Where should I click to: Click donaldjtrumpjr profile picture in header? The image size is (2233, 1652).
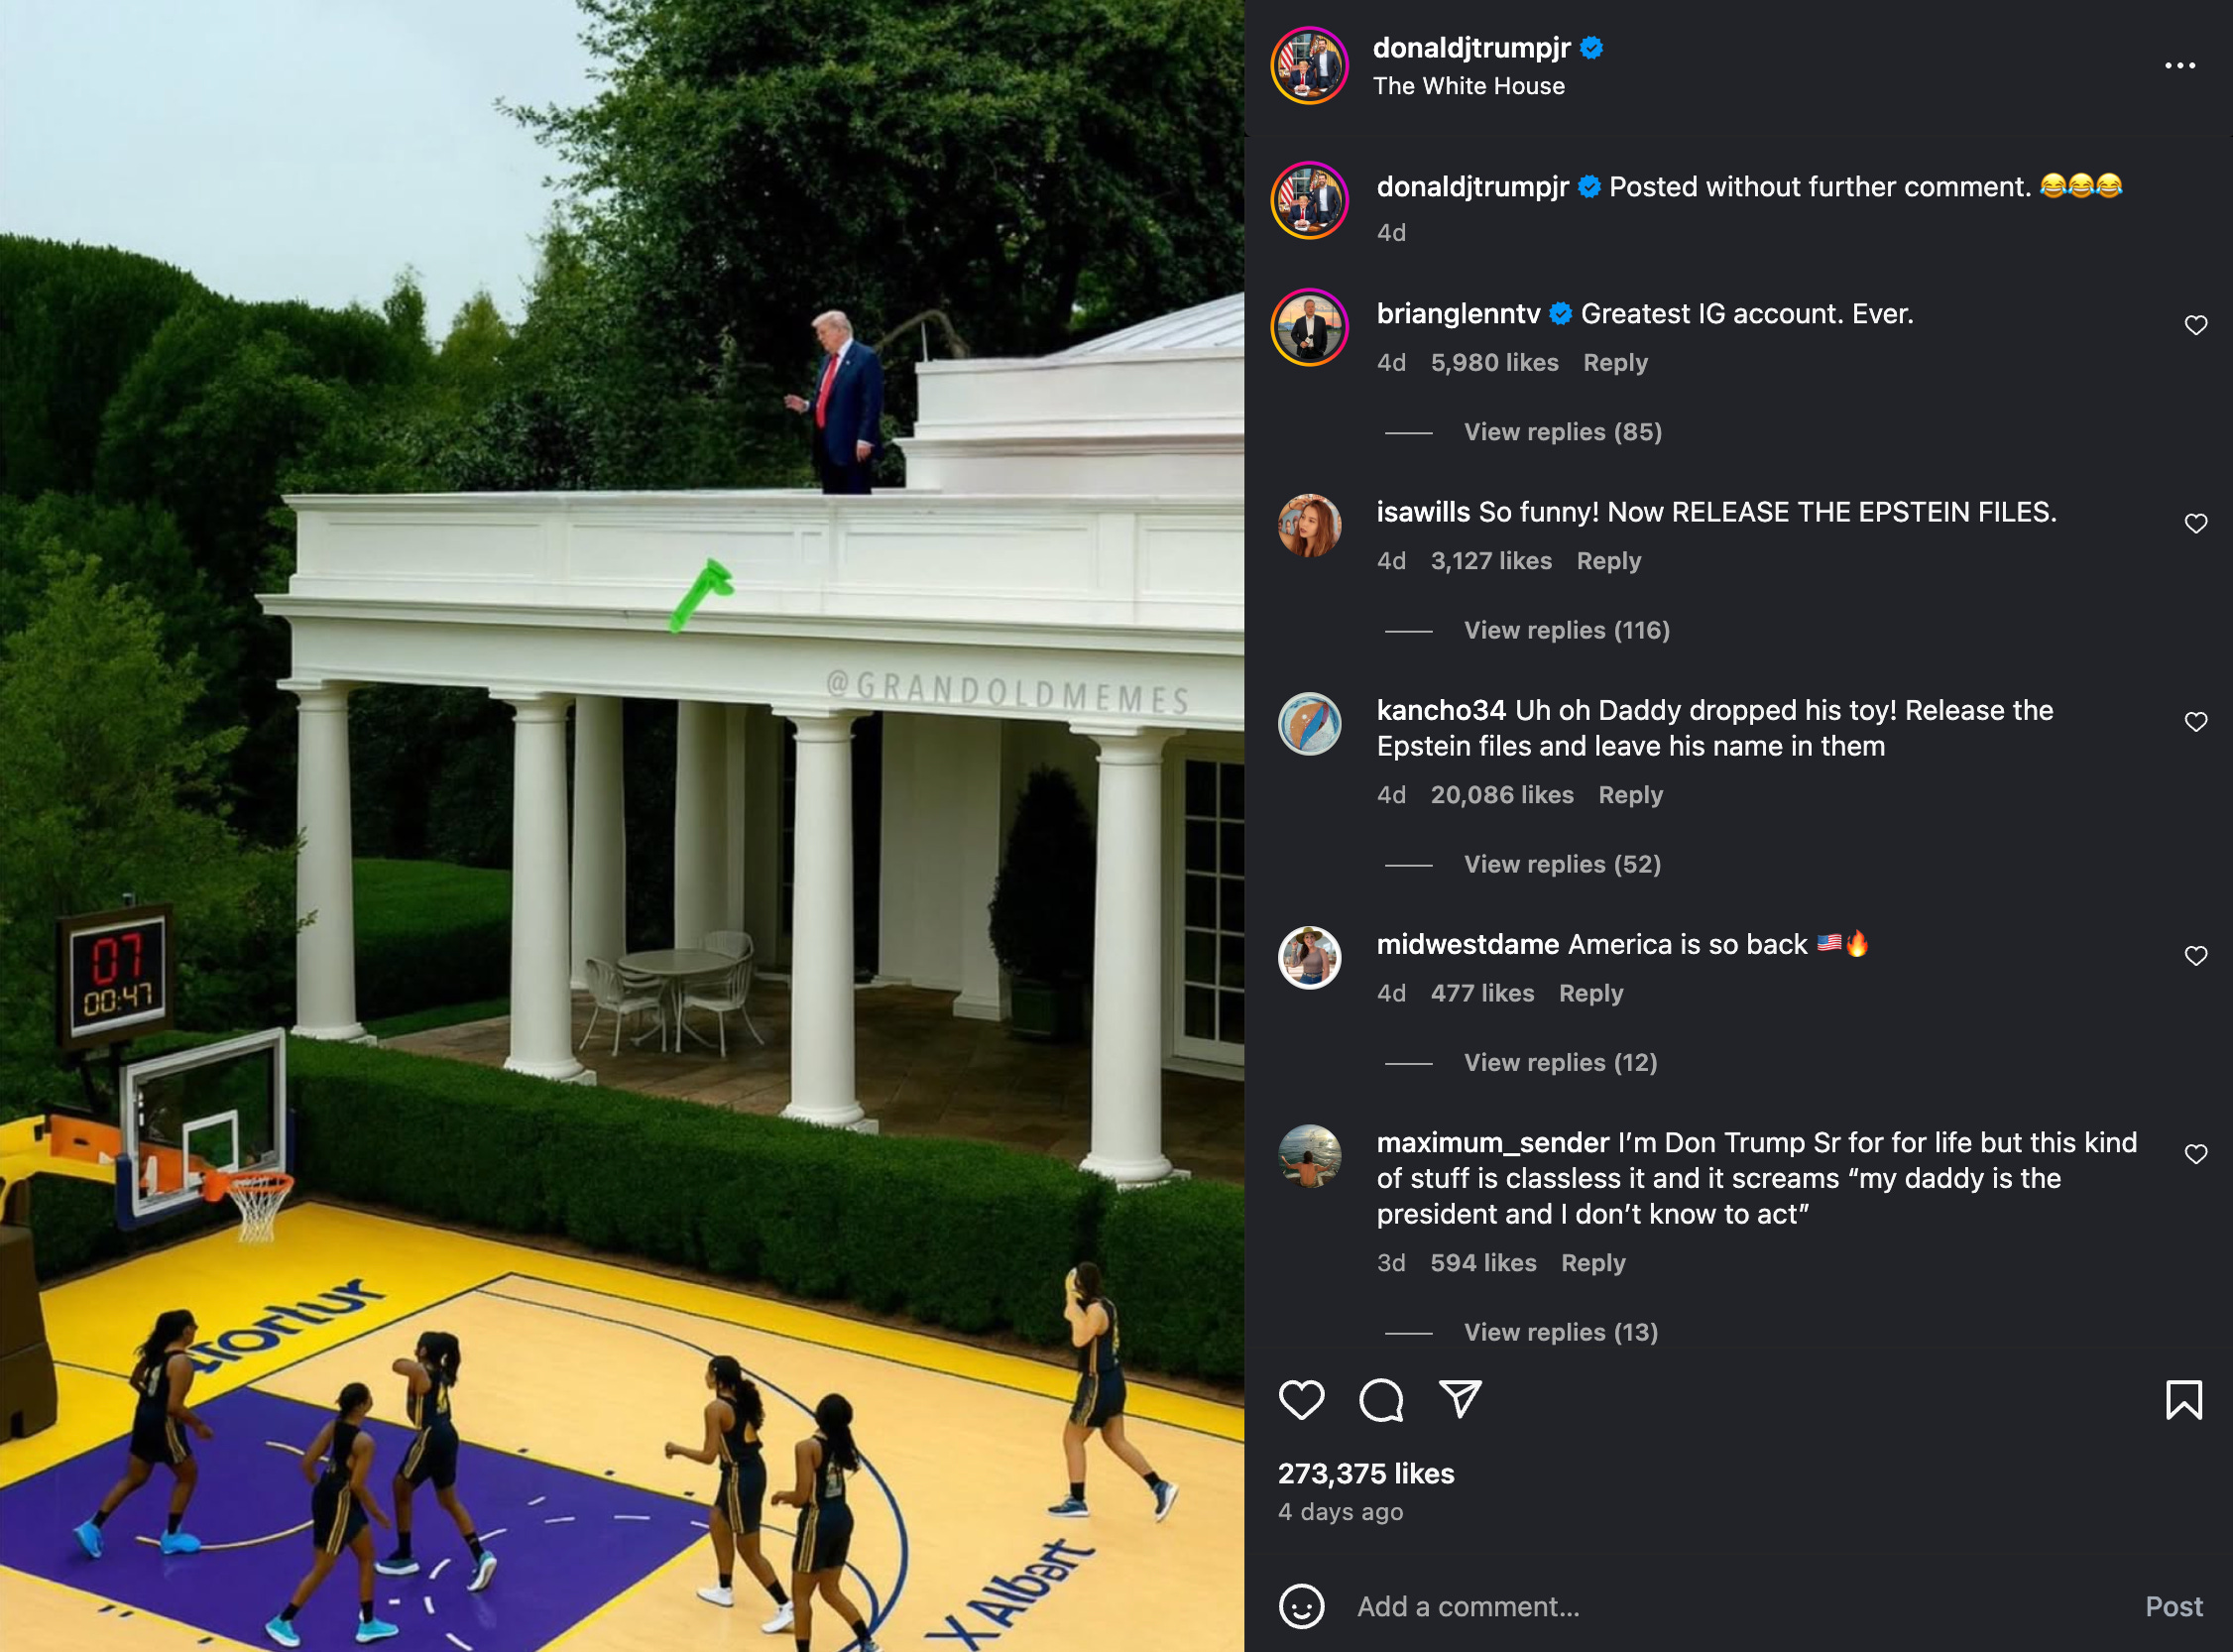click(1309, 66)
